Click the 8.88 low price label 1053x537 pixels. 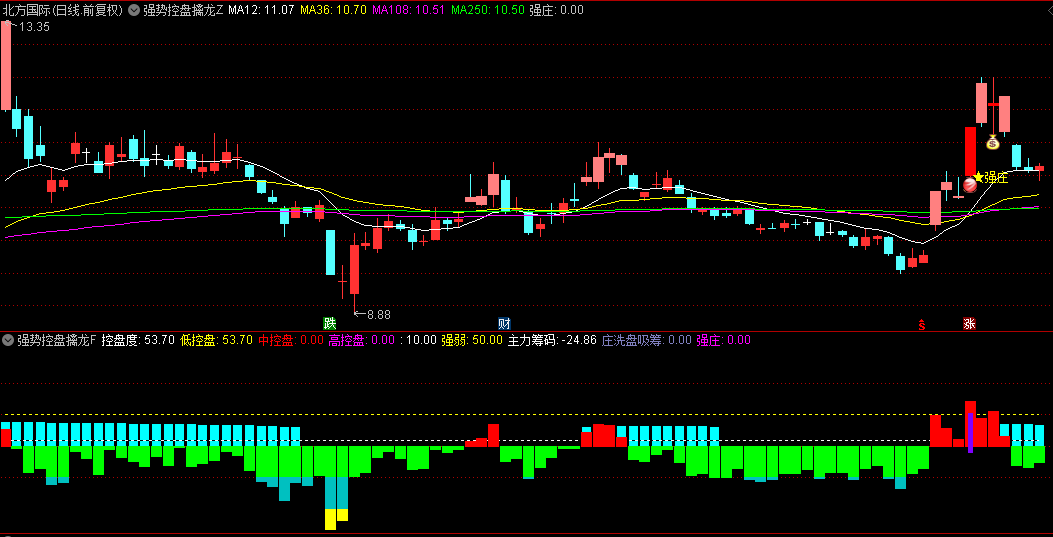(379, 313)
